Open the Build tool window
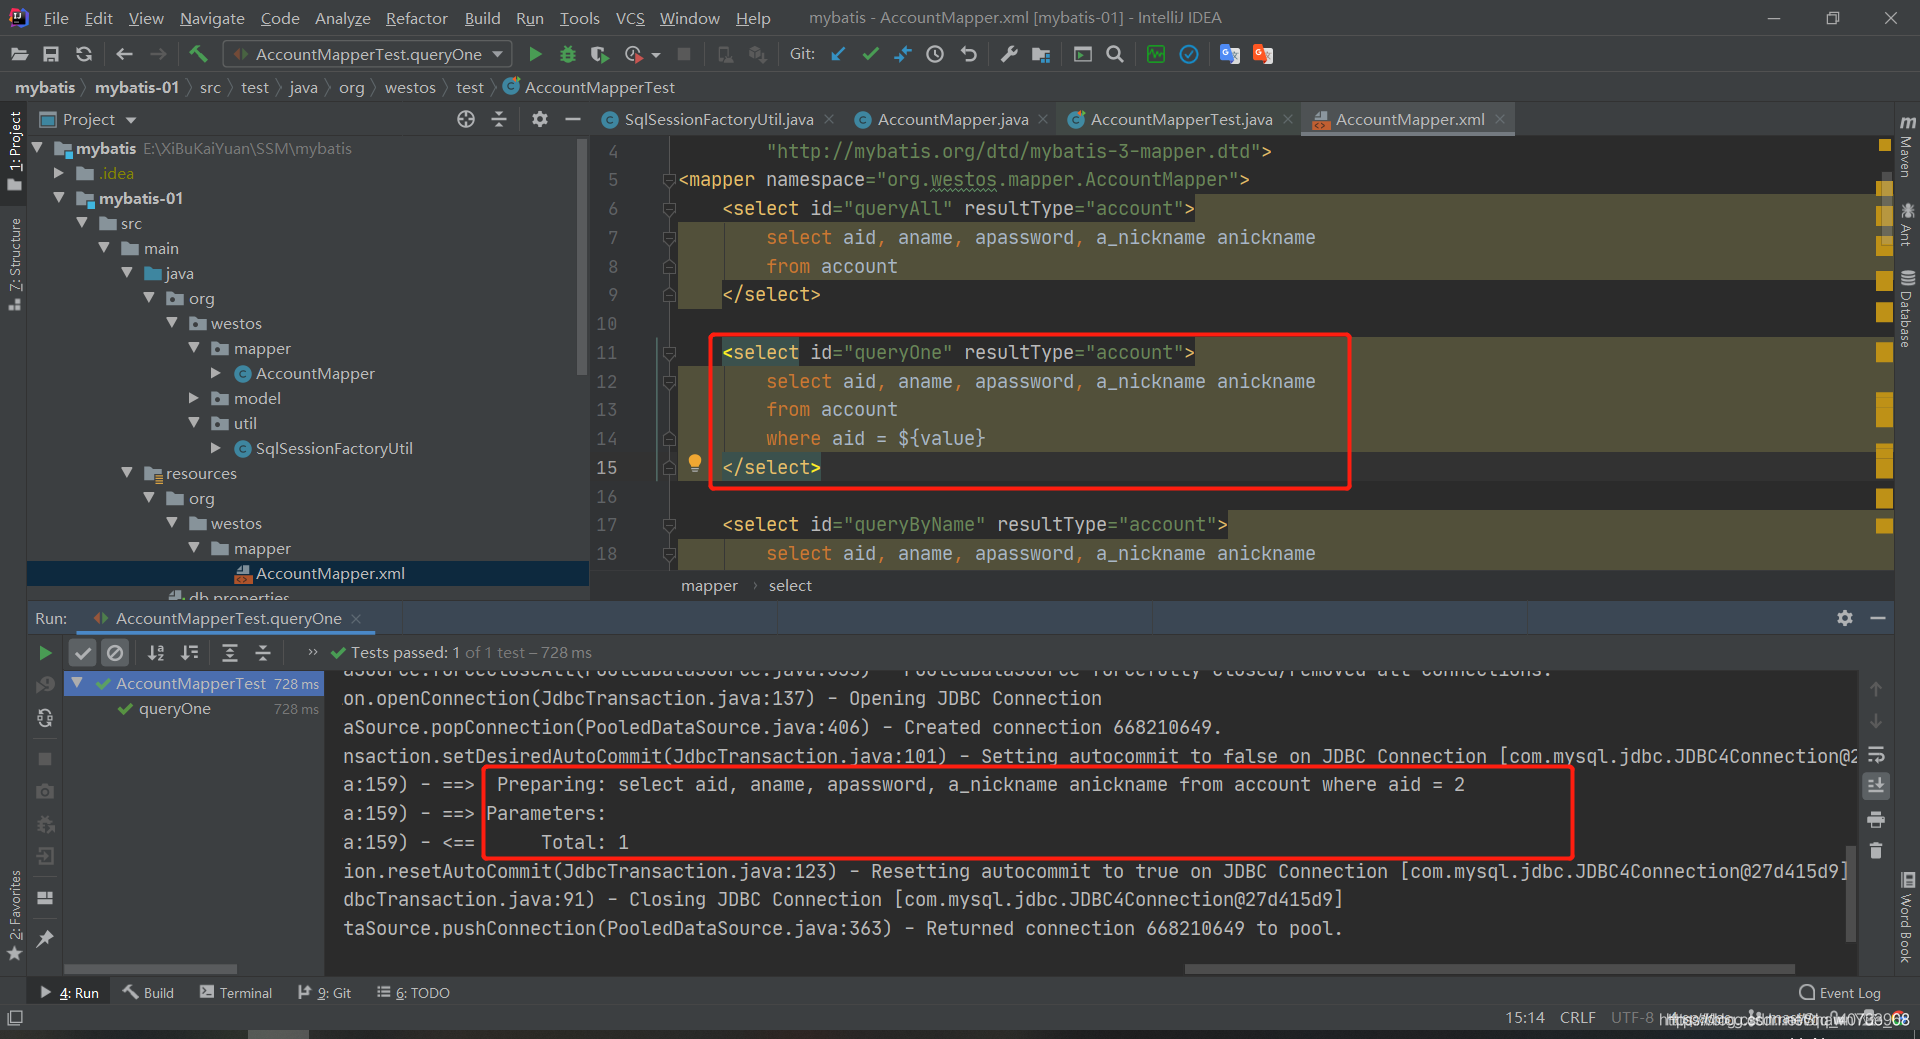 point(148,993)
